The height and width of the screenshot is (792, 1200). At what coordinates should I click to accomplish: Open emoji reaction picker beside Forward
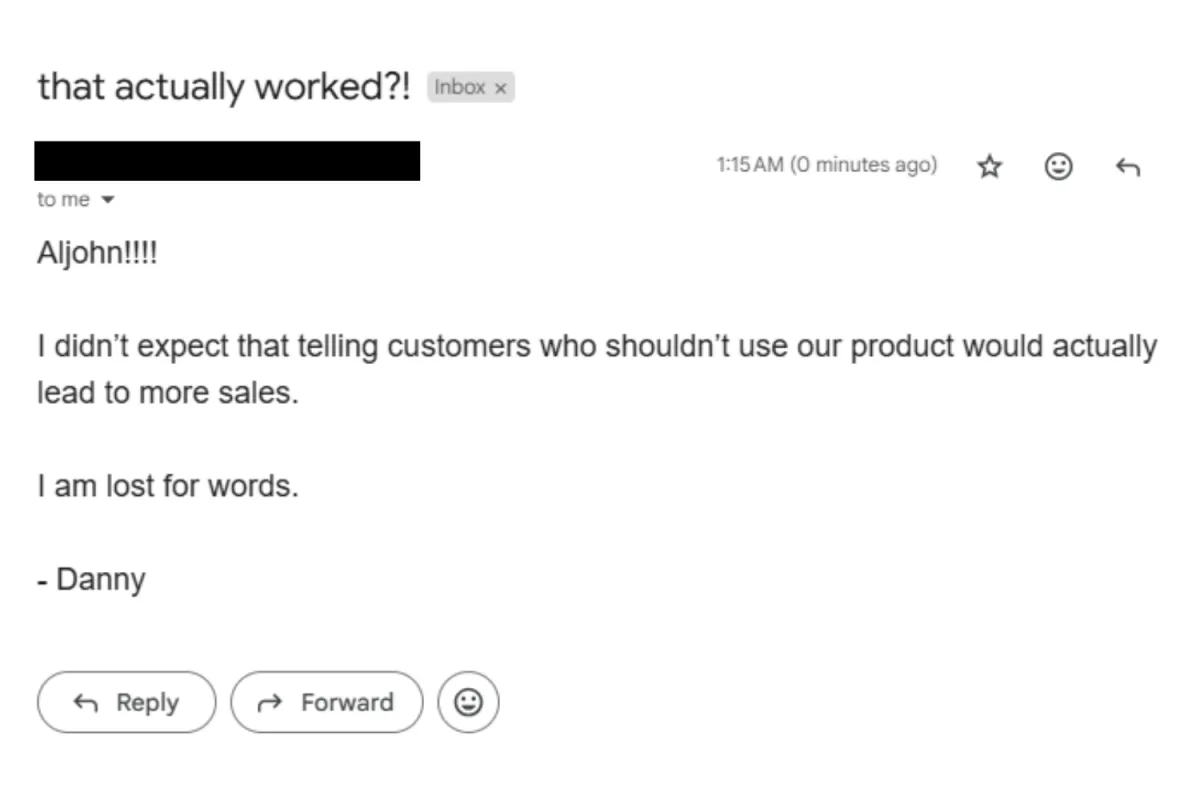(x=468, y=703)
